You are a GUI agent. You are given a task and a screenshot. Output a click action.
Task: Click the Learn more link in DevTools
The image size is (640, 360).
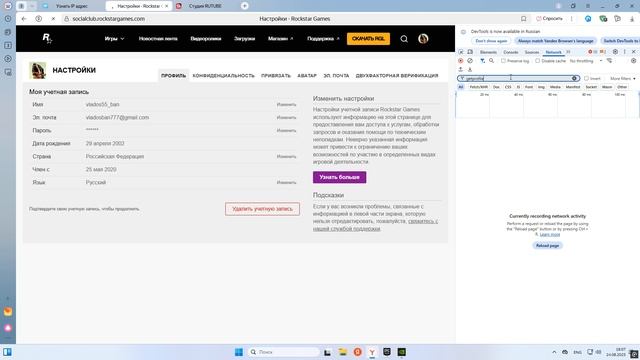550,235
